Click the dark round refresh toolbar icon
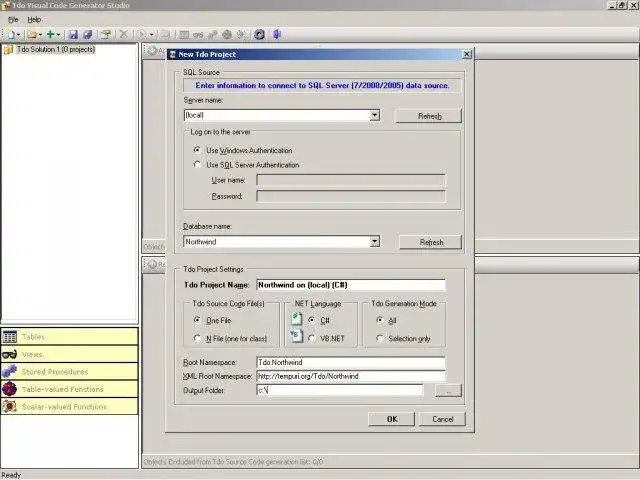The width and height of the screenshot is (640, 480). tap(259, 35)
